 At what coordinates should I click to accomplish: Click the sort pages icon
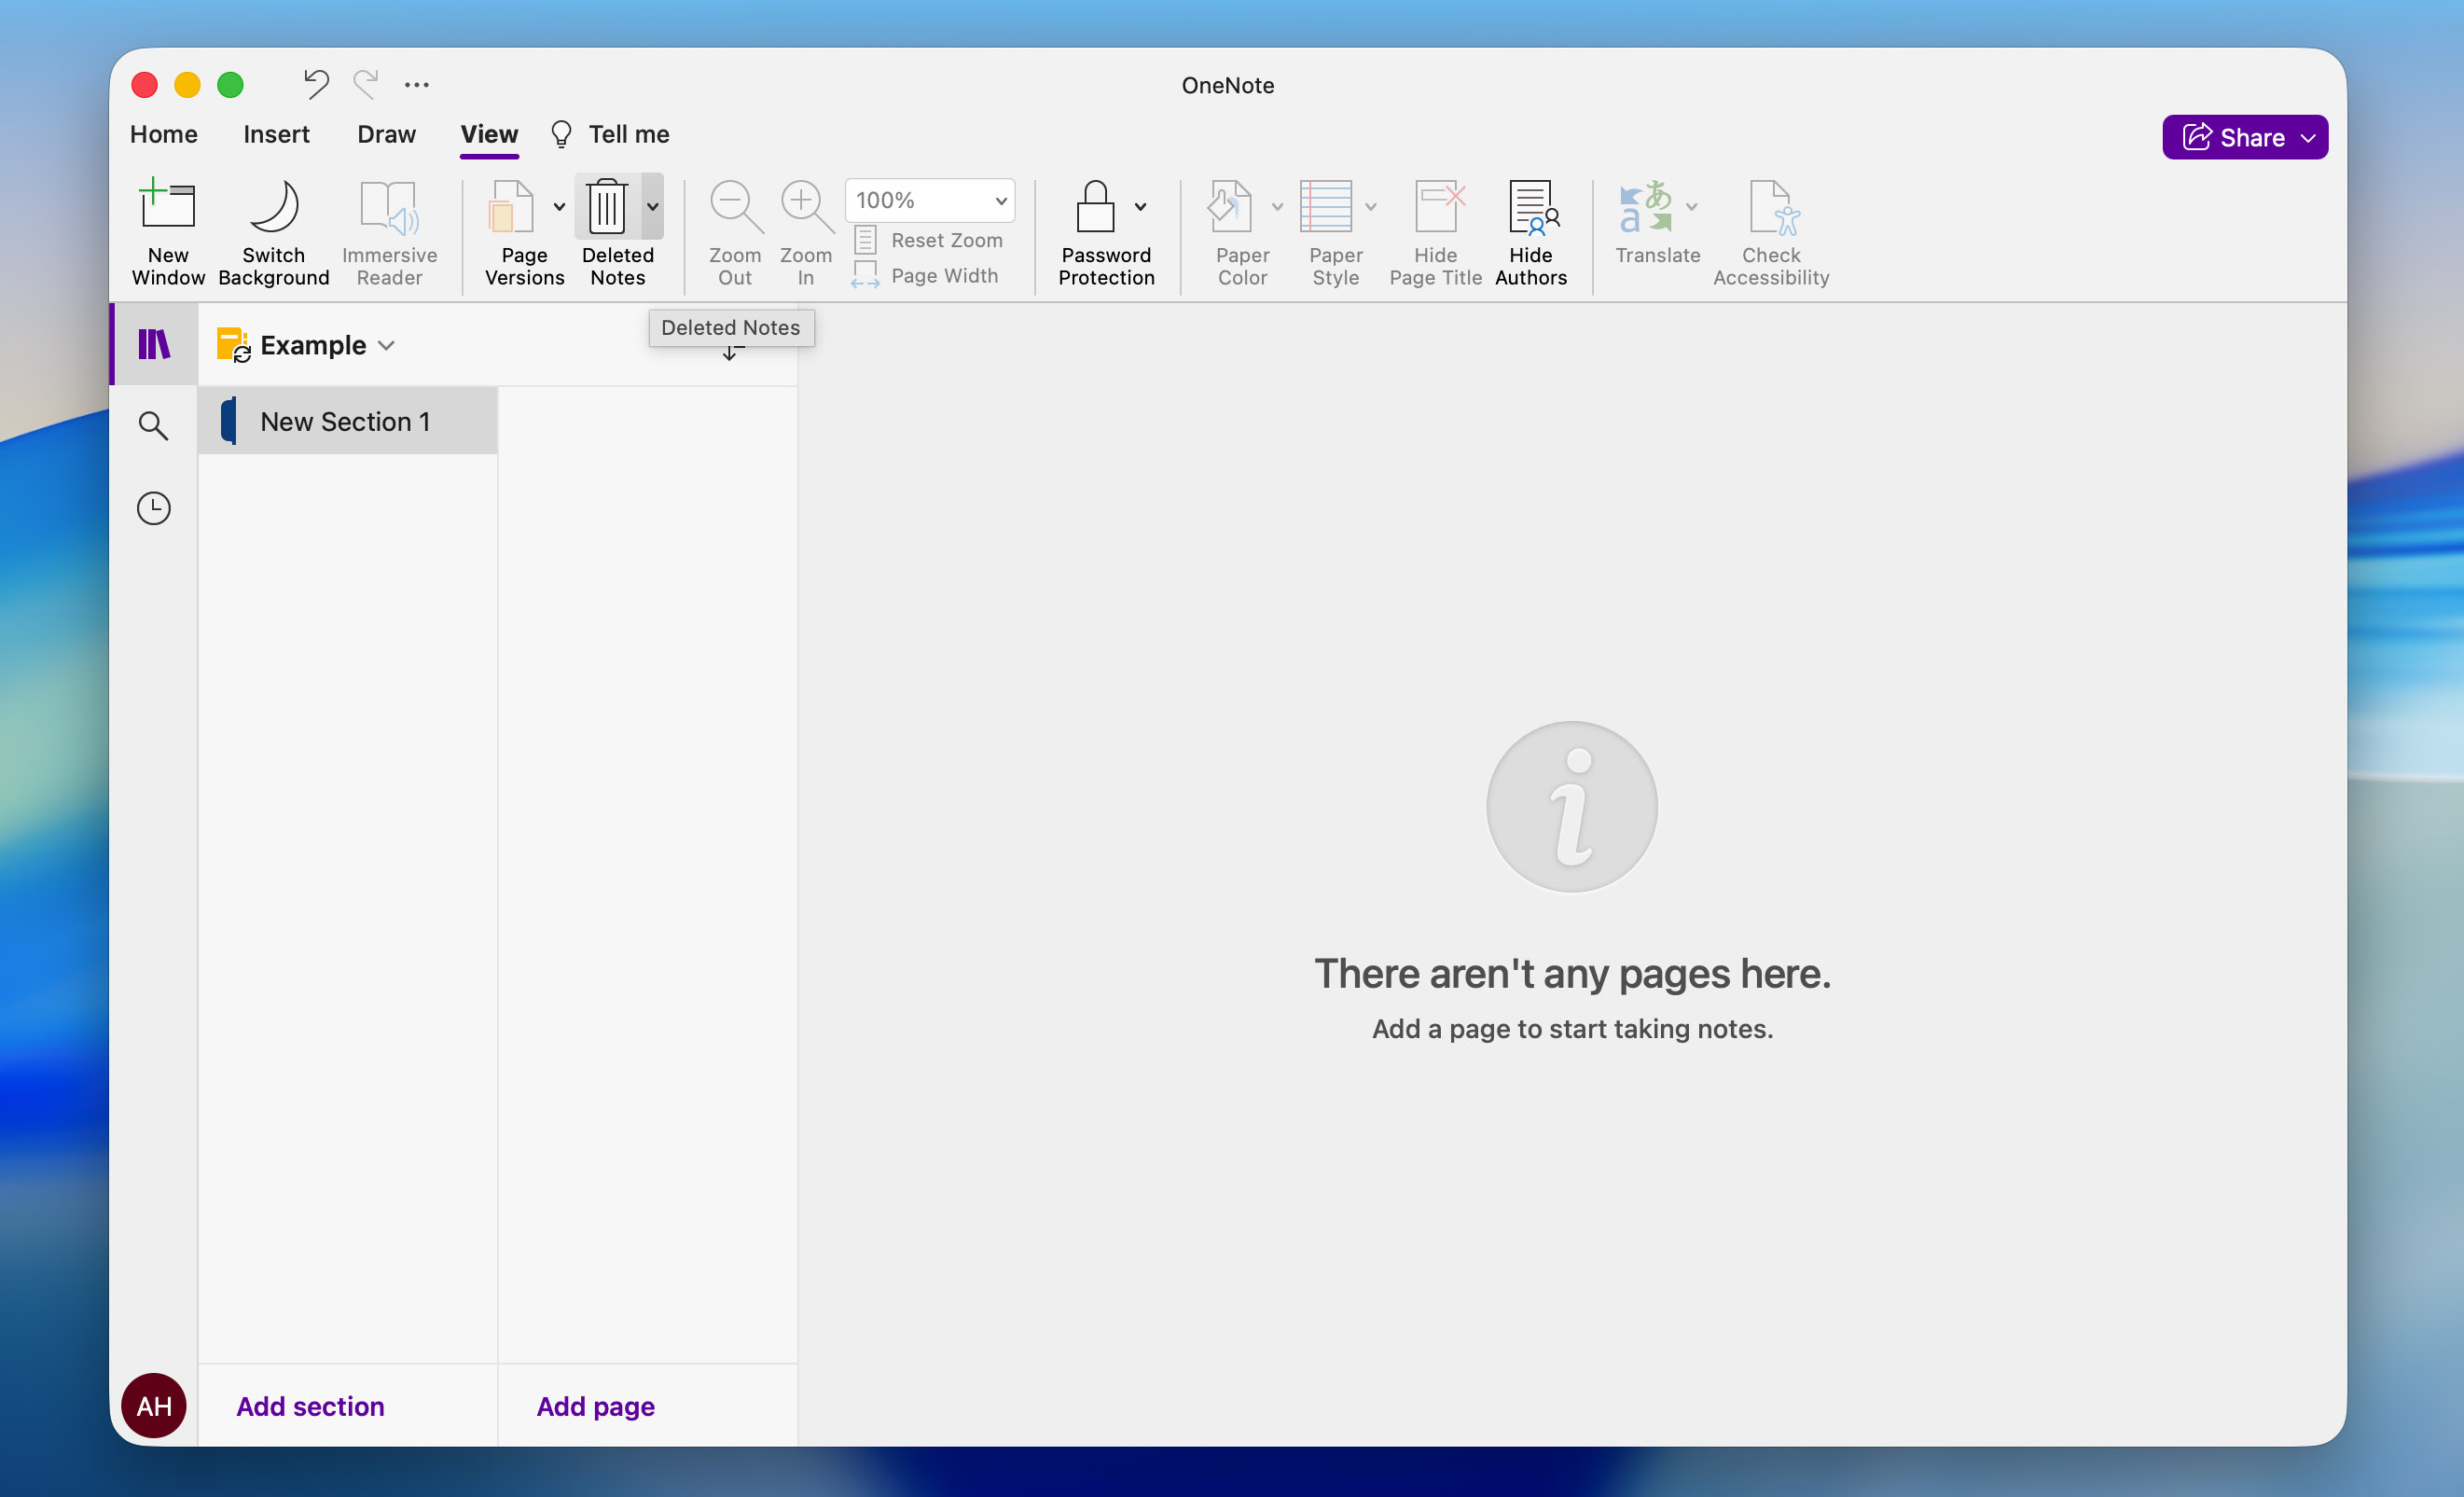[x=732, y=352]
